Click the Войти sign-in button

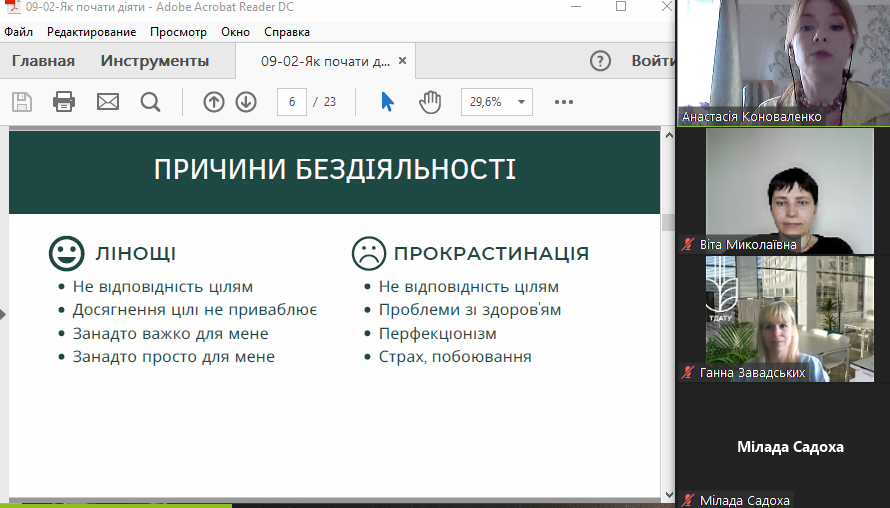pos(652,61)
